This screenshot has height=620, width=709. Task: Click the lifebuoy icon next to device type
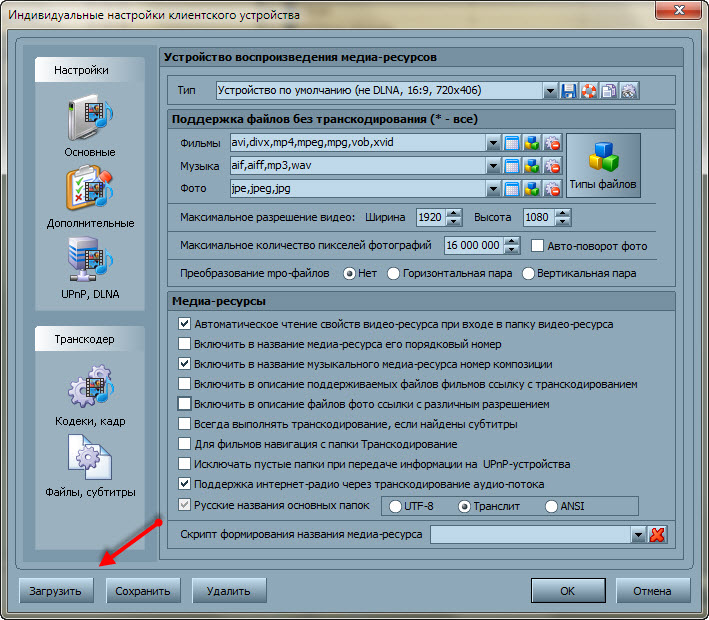pos(589,91)
